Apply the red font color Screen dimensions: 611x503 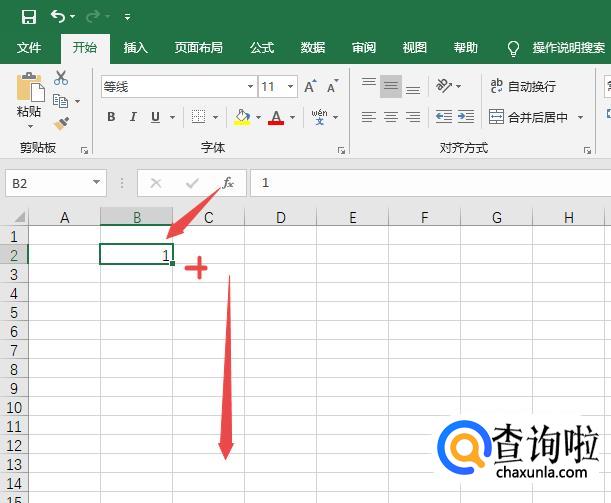(x=276, y=117)
